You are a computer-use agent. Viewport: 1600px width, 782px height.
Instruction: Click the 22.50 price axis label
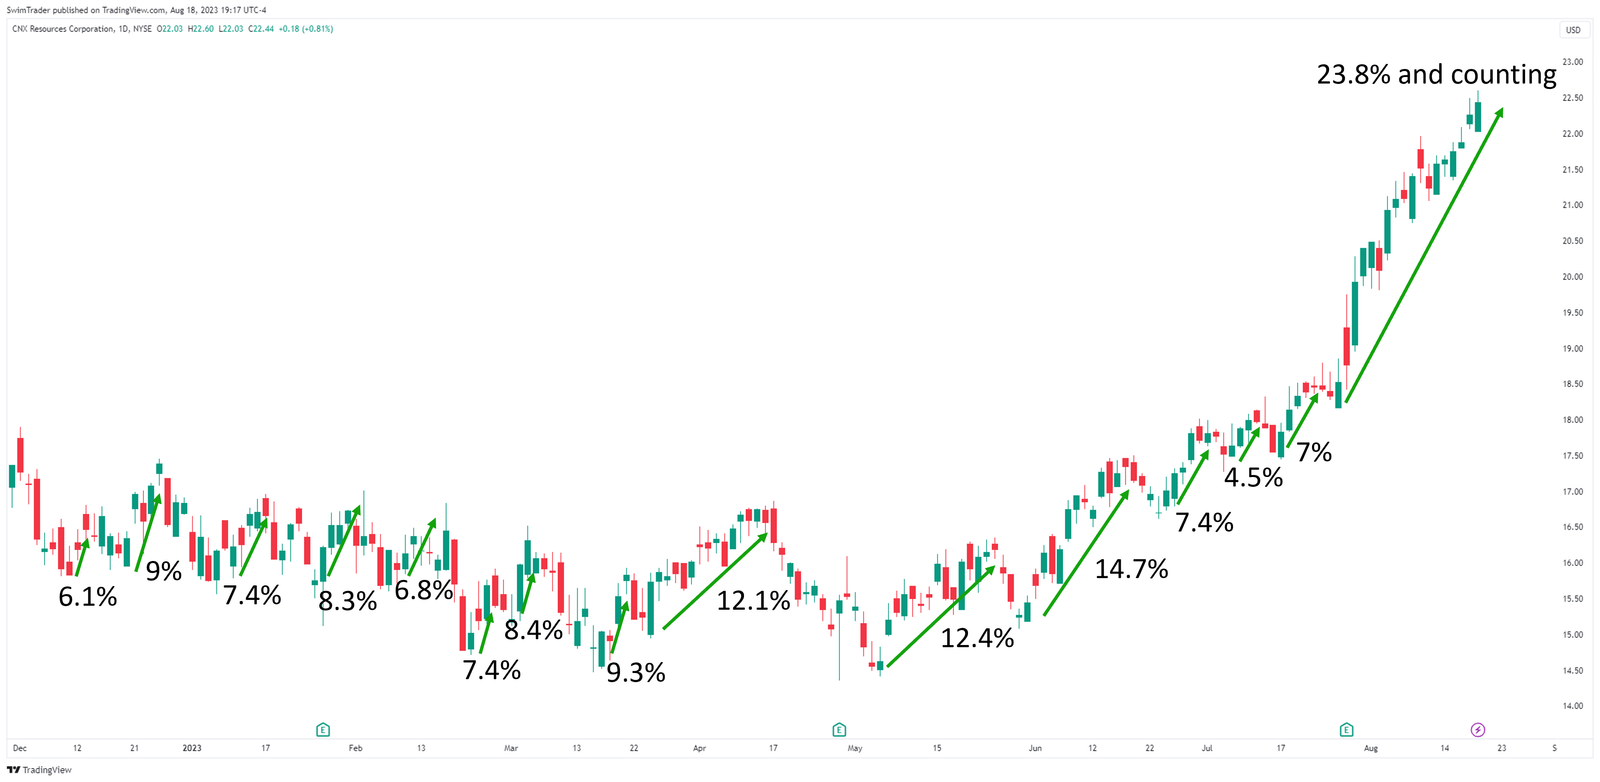tap(1573, 98)
